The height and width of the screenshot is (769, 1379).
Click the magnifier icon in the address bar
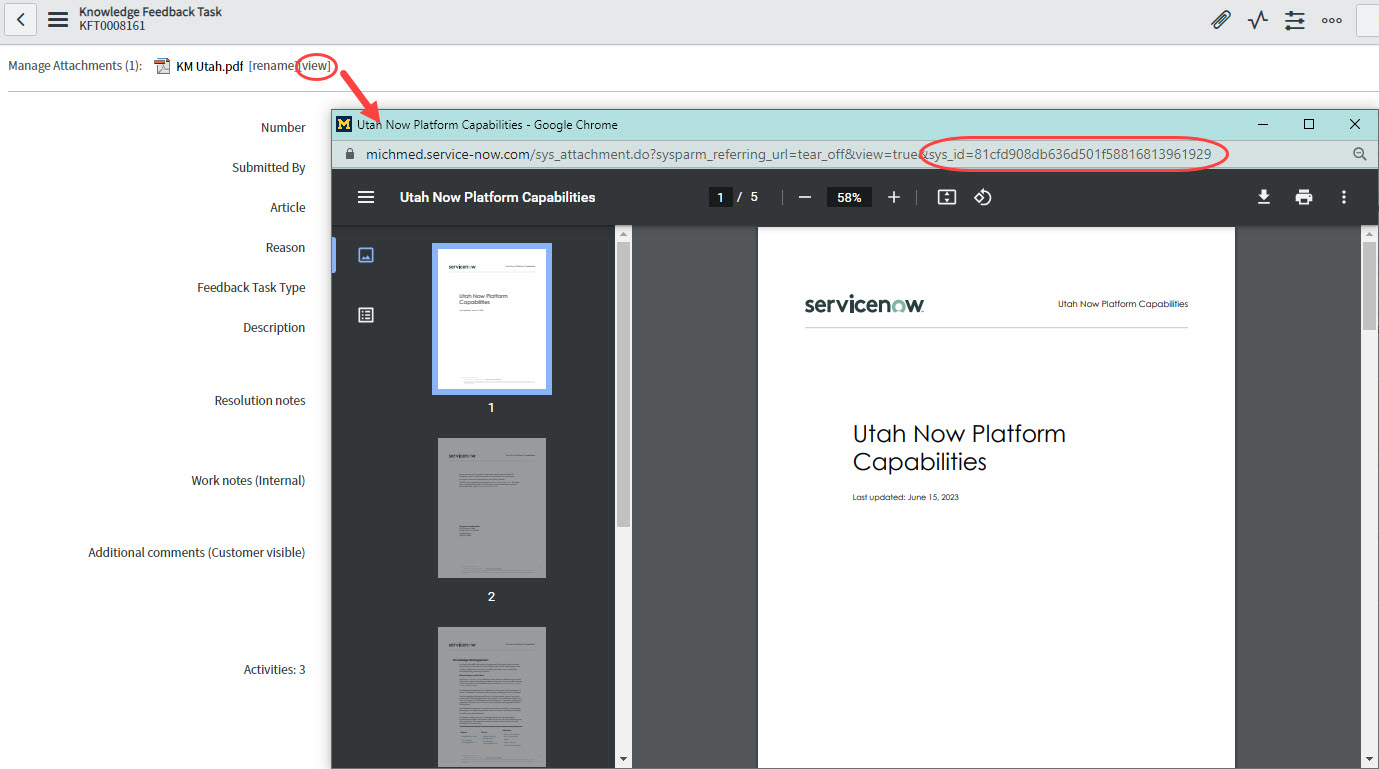1358,154
